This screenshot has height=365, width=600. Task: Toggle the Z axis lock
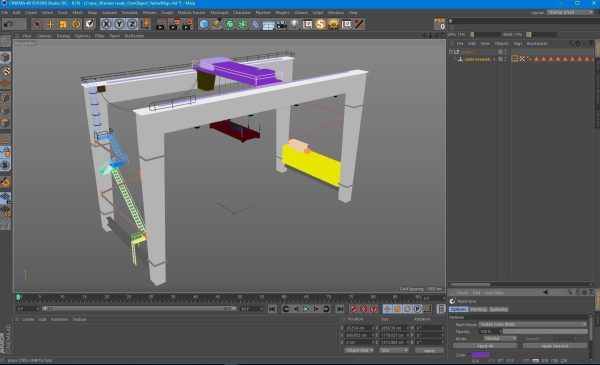click(x=132, y=24)
